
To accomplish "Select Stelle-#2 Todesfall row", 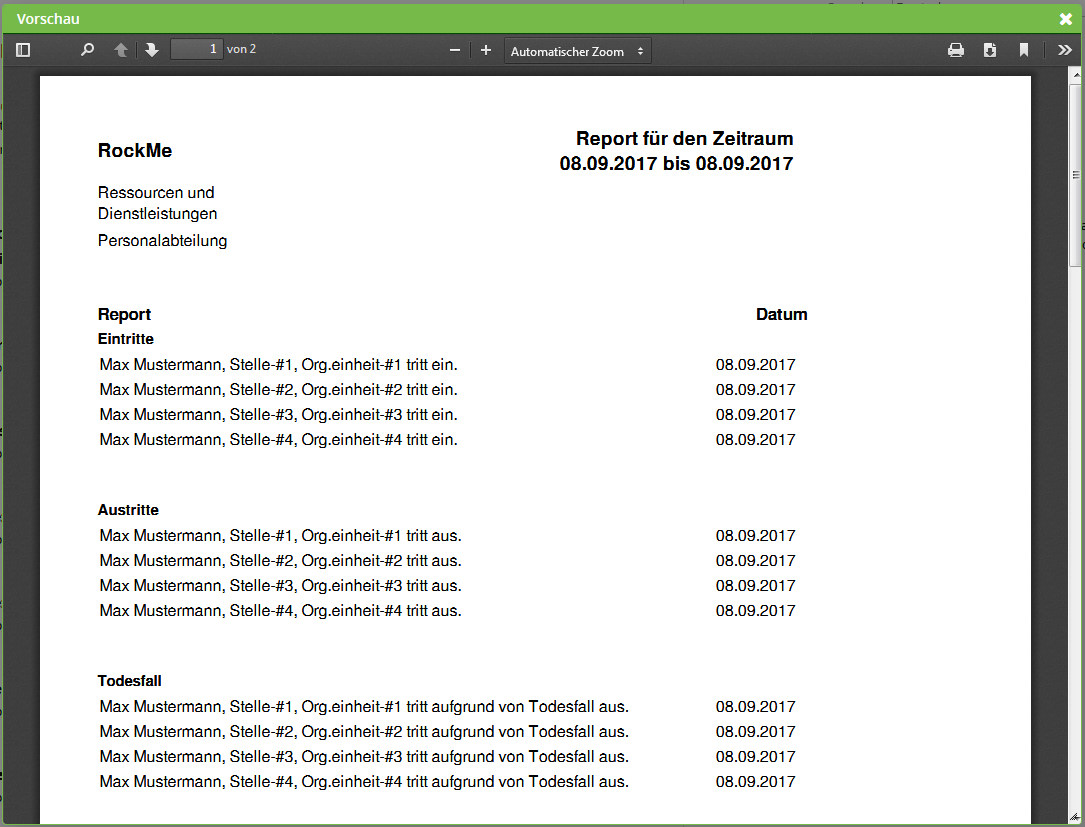I will tap(447, 731).
